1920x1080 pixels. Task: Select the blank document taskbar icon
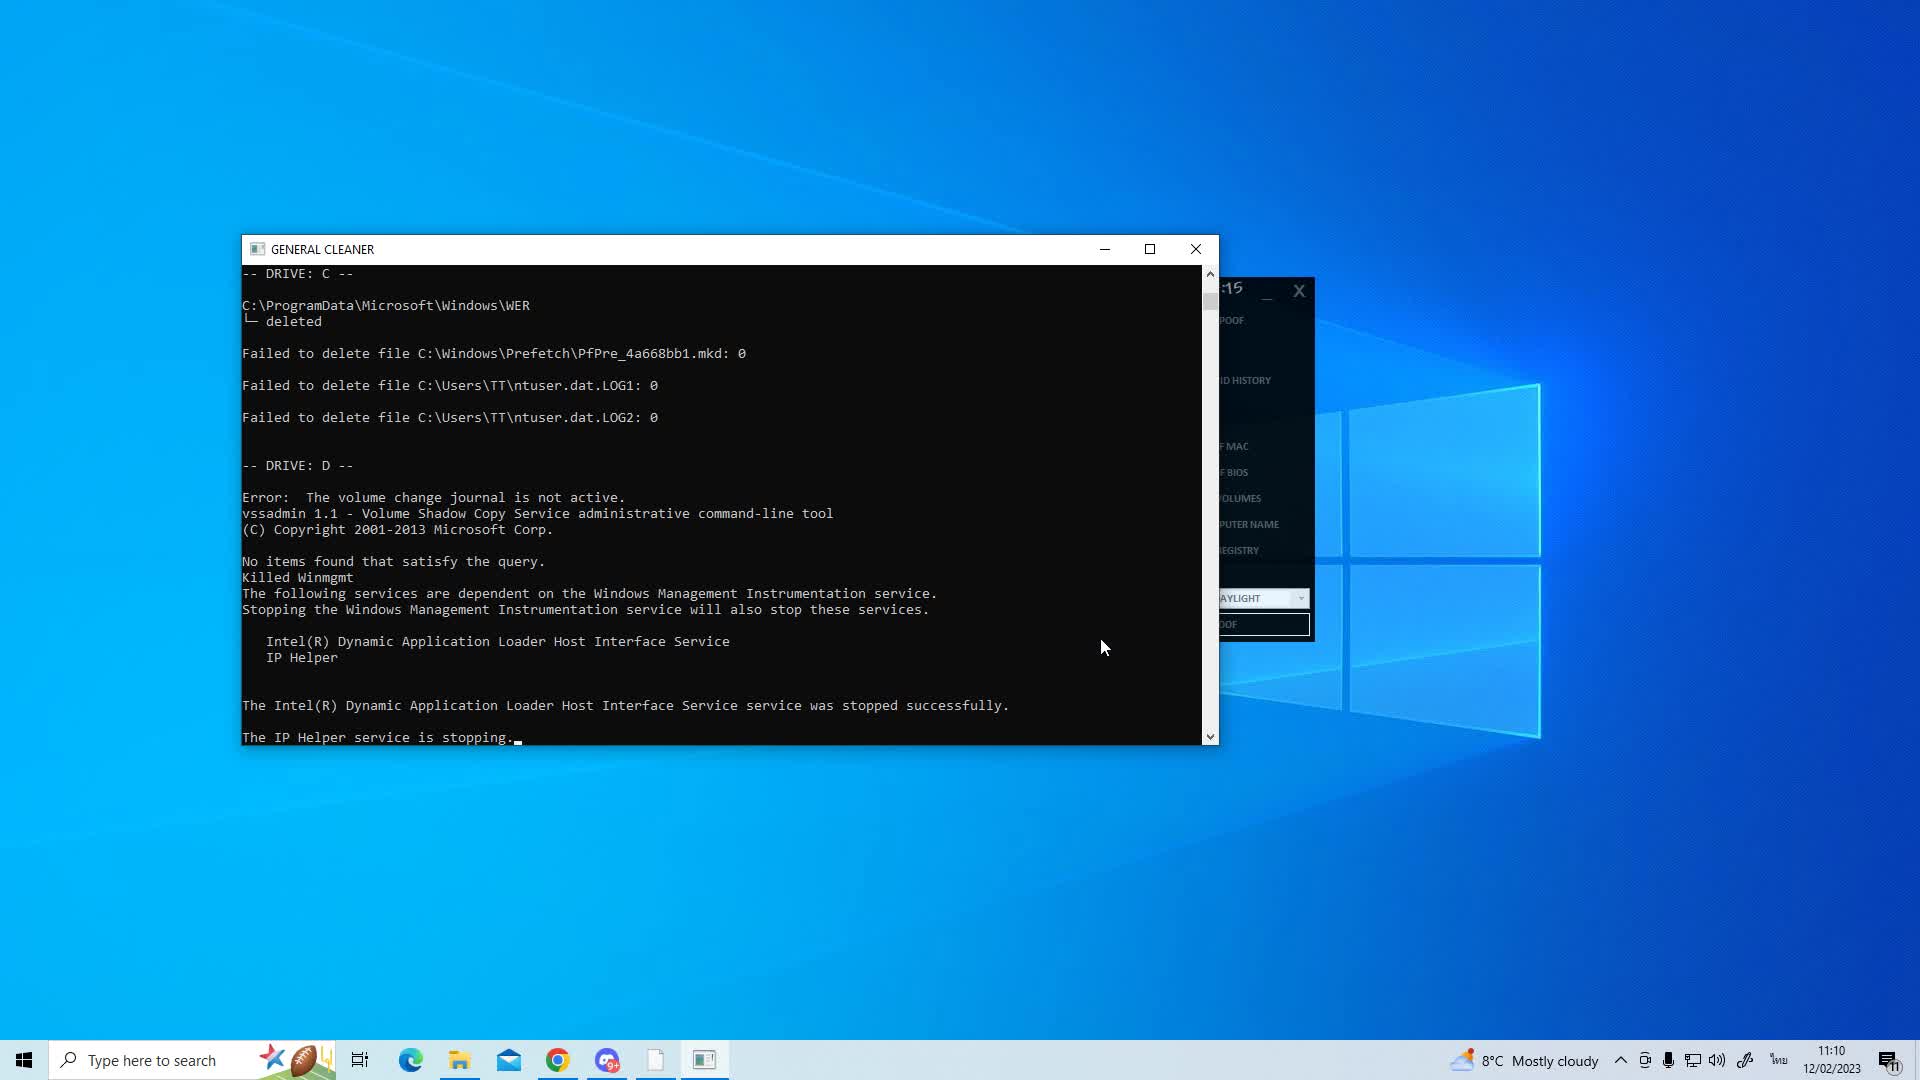click(x=656, y=1060)
